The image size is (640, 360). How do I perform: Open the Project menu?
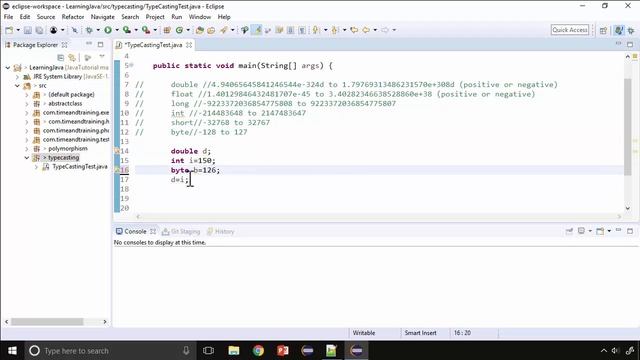155,17
